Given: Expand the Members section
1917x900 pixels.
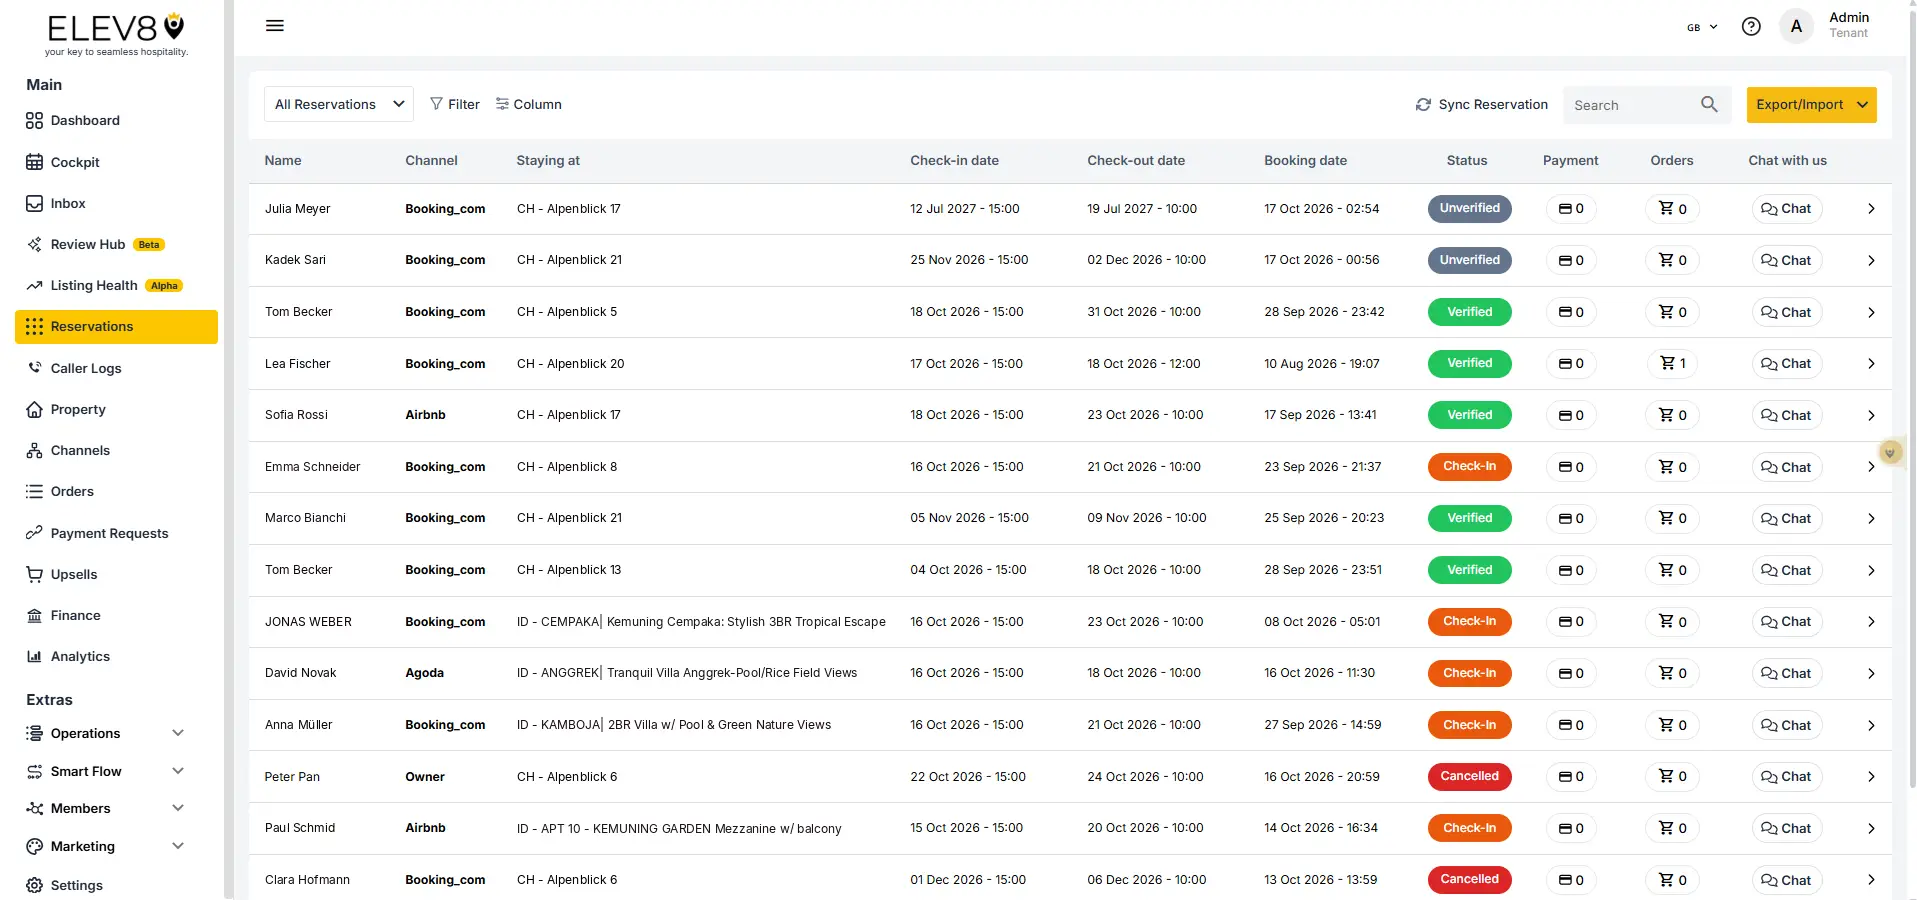Looking at the screenshot, I should (106, 808).
